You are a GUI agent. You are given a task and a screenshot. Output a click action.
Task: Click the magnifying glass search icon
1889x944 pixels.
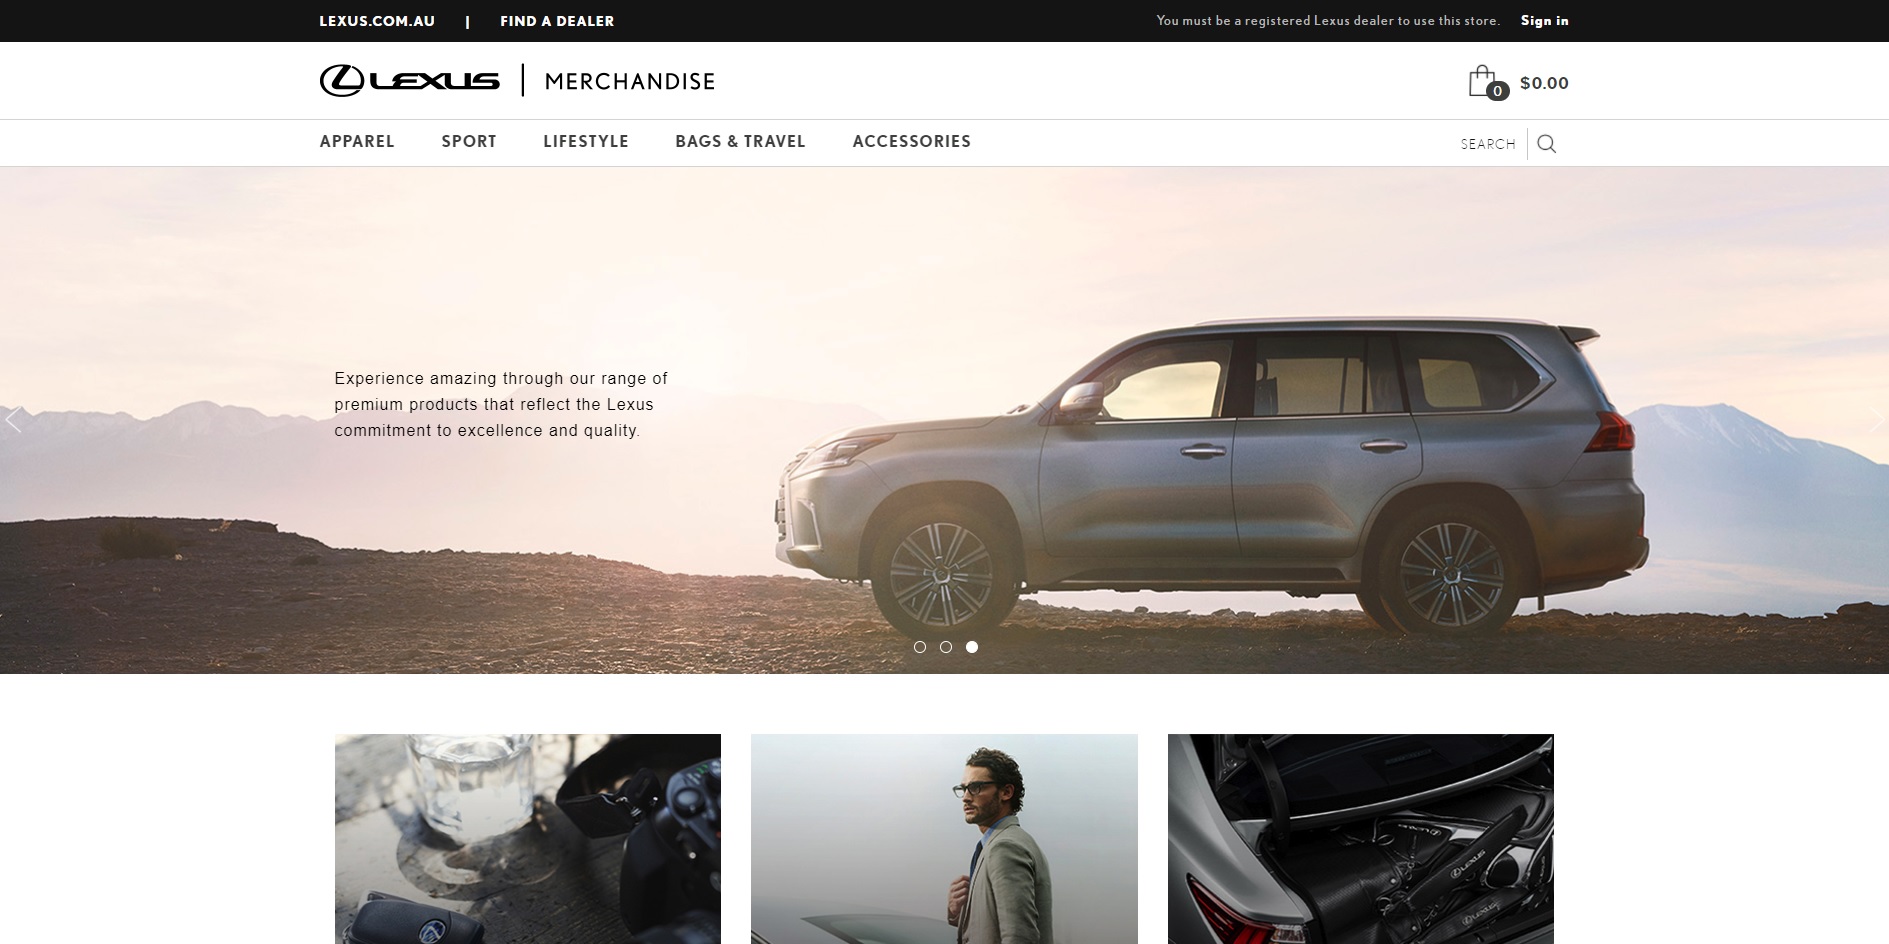[x=1547, y=144]
